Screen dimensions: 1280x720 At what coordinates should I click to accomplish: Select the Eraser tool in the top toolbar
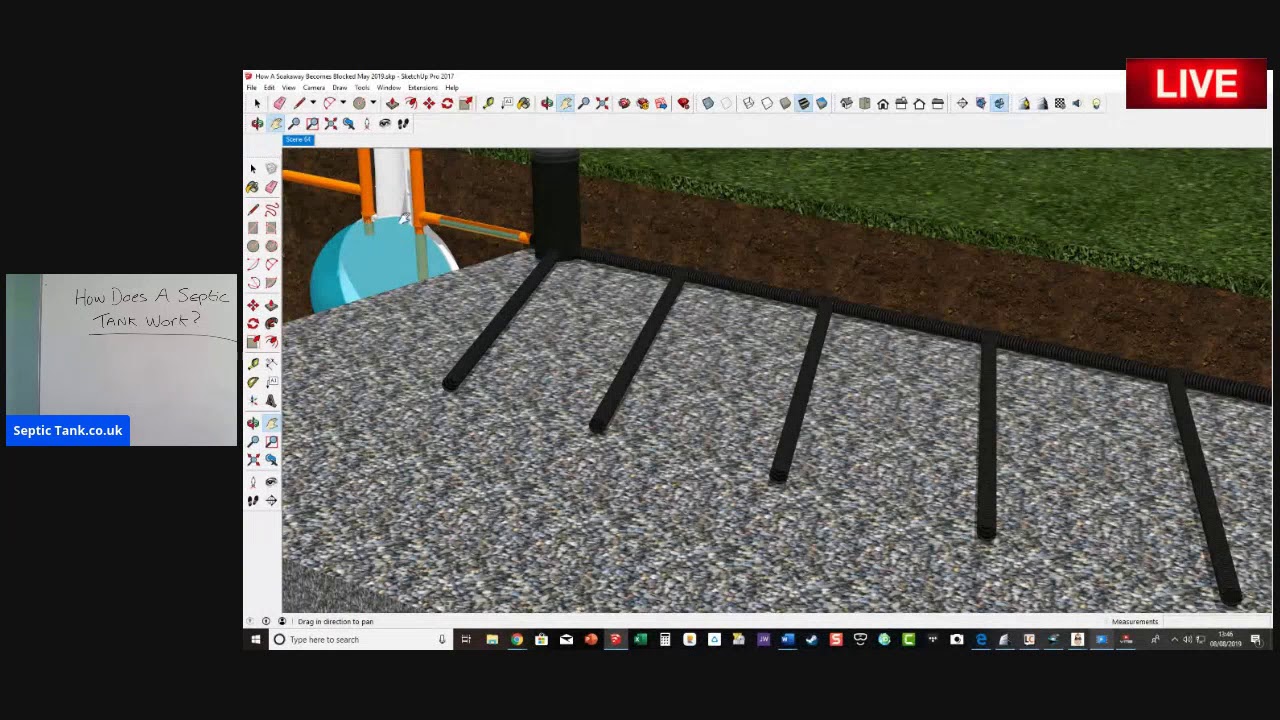(x=280, y=103)
